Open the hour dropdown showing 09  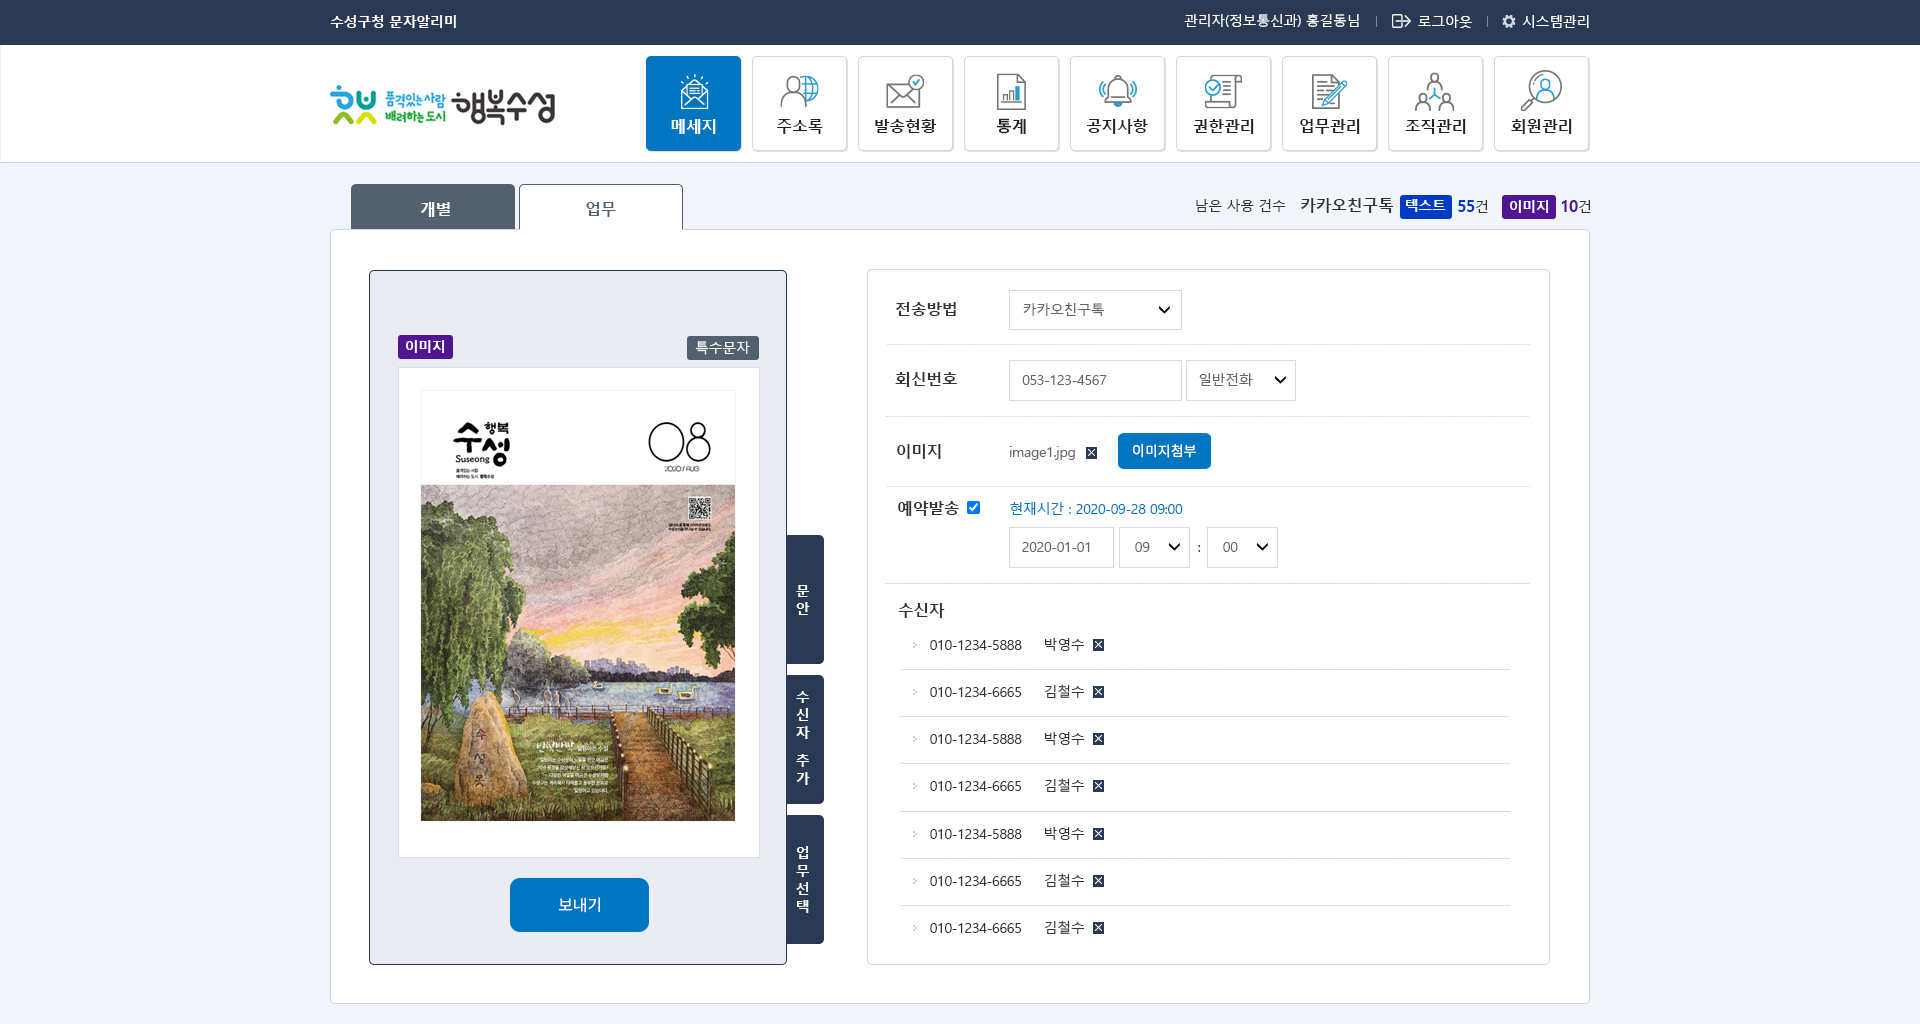[x=1154, y=547]
